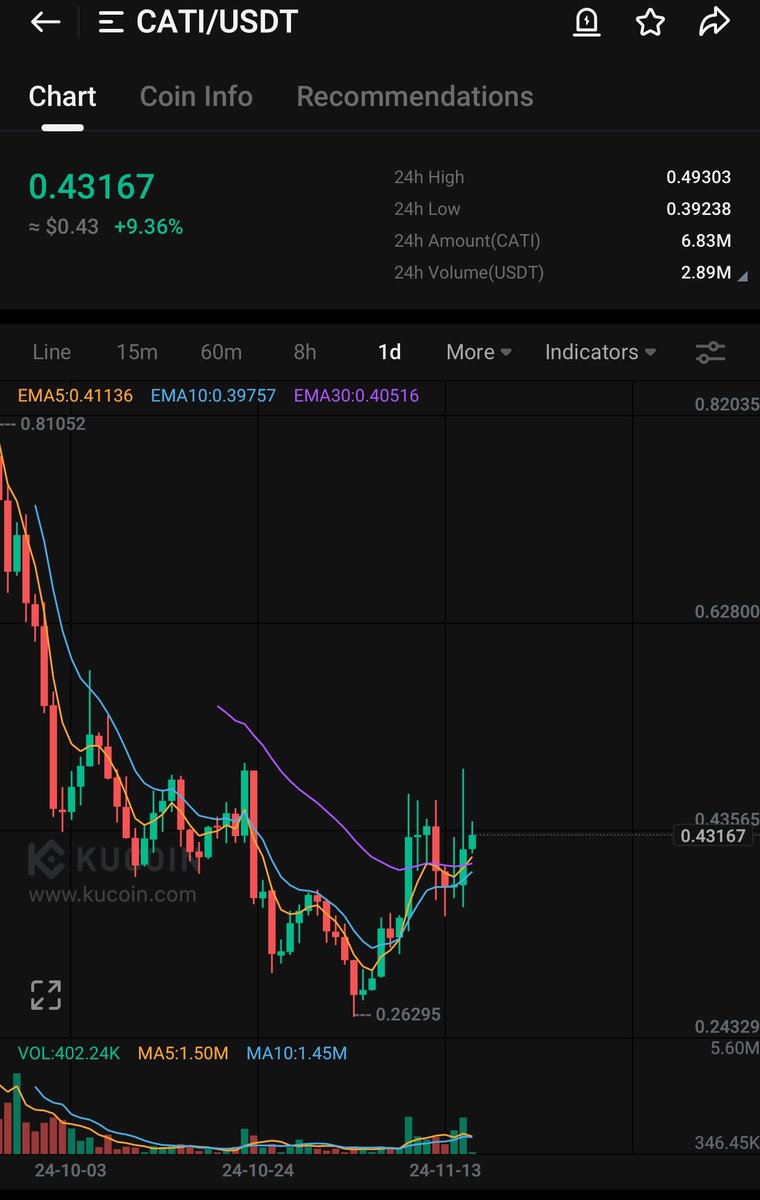This screenshot has height=1200, width=760.
Task: Click the 24-10-24 date label
Action: (258, 1170)
